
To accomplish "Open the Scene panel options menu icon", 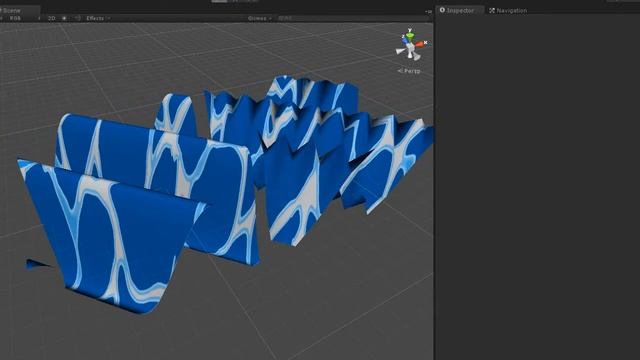I will [428, 11].
